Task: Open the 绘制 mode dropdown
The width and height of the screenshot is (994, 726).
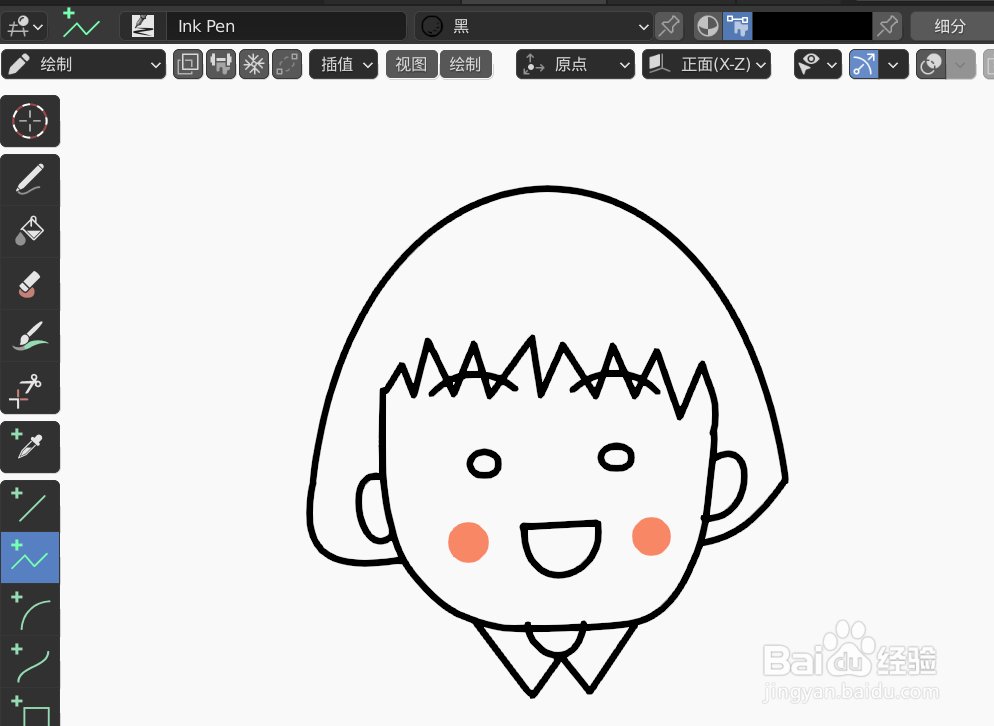Action: (x=84, y=64)
